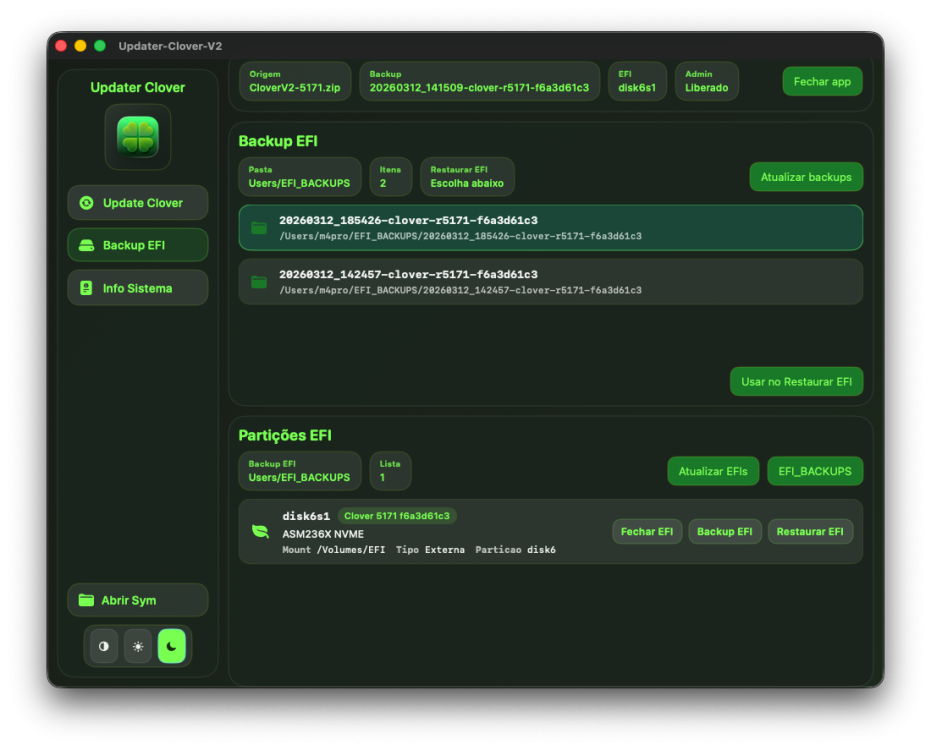This screenshot has height=750, width=931.
Task: Click the Backup EFI section heading
Action: click(x=278, y=141)
